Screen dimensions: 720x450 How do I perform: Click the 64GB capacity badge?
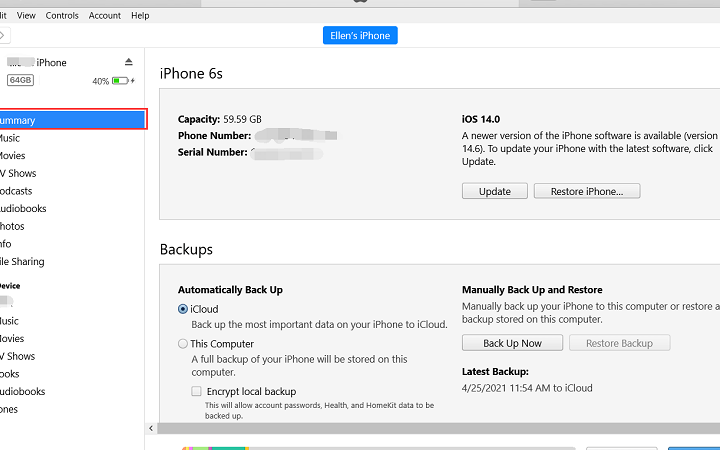[x=20, y=80]
